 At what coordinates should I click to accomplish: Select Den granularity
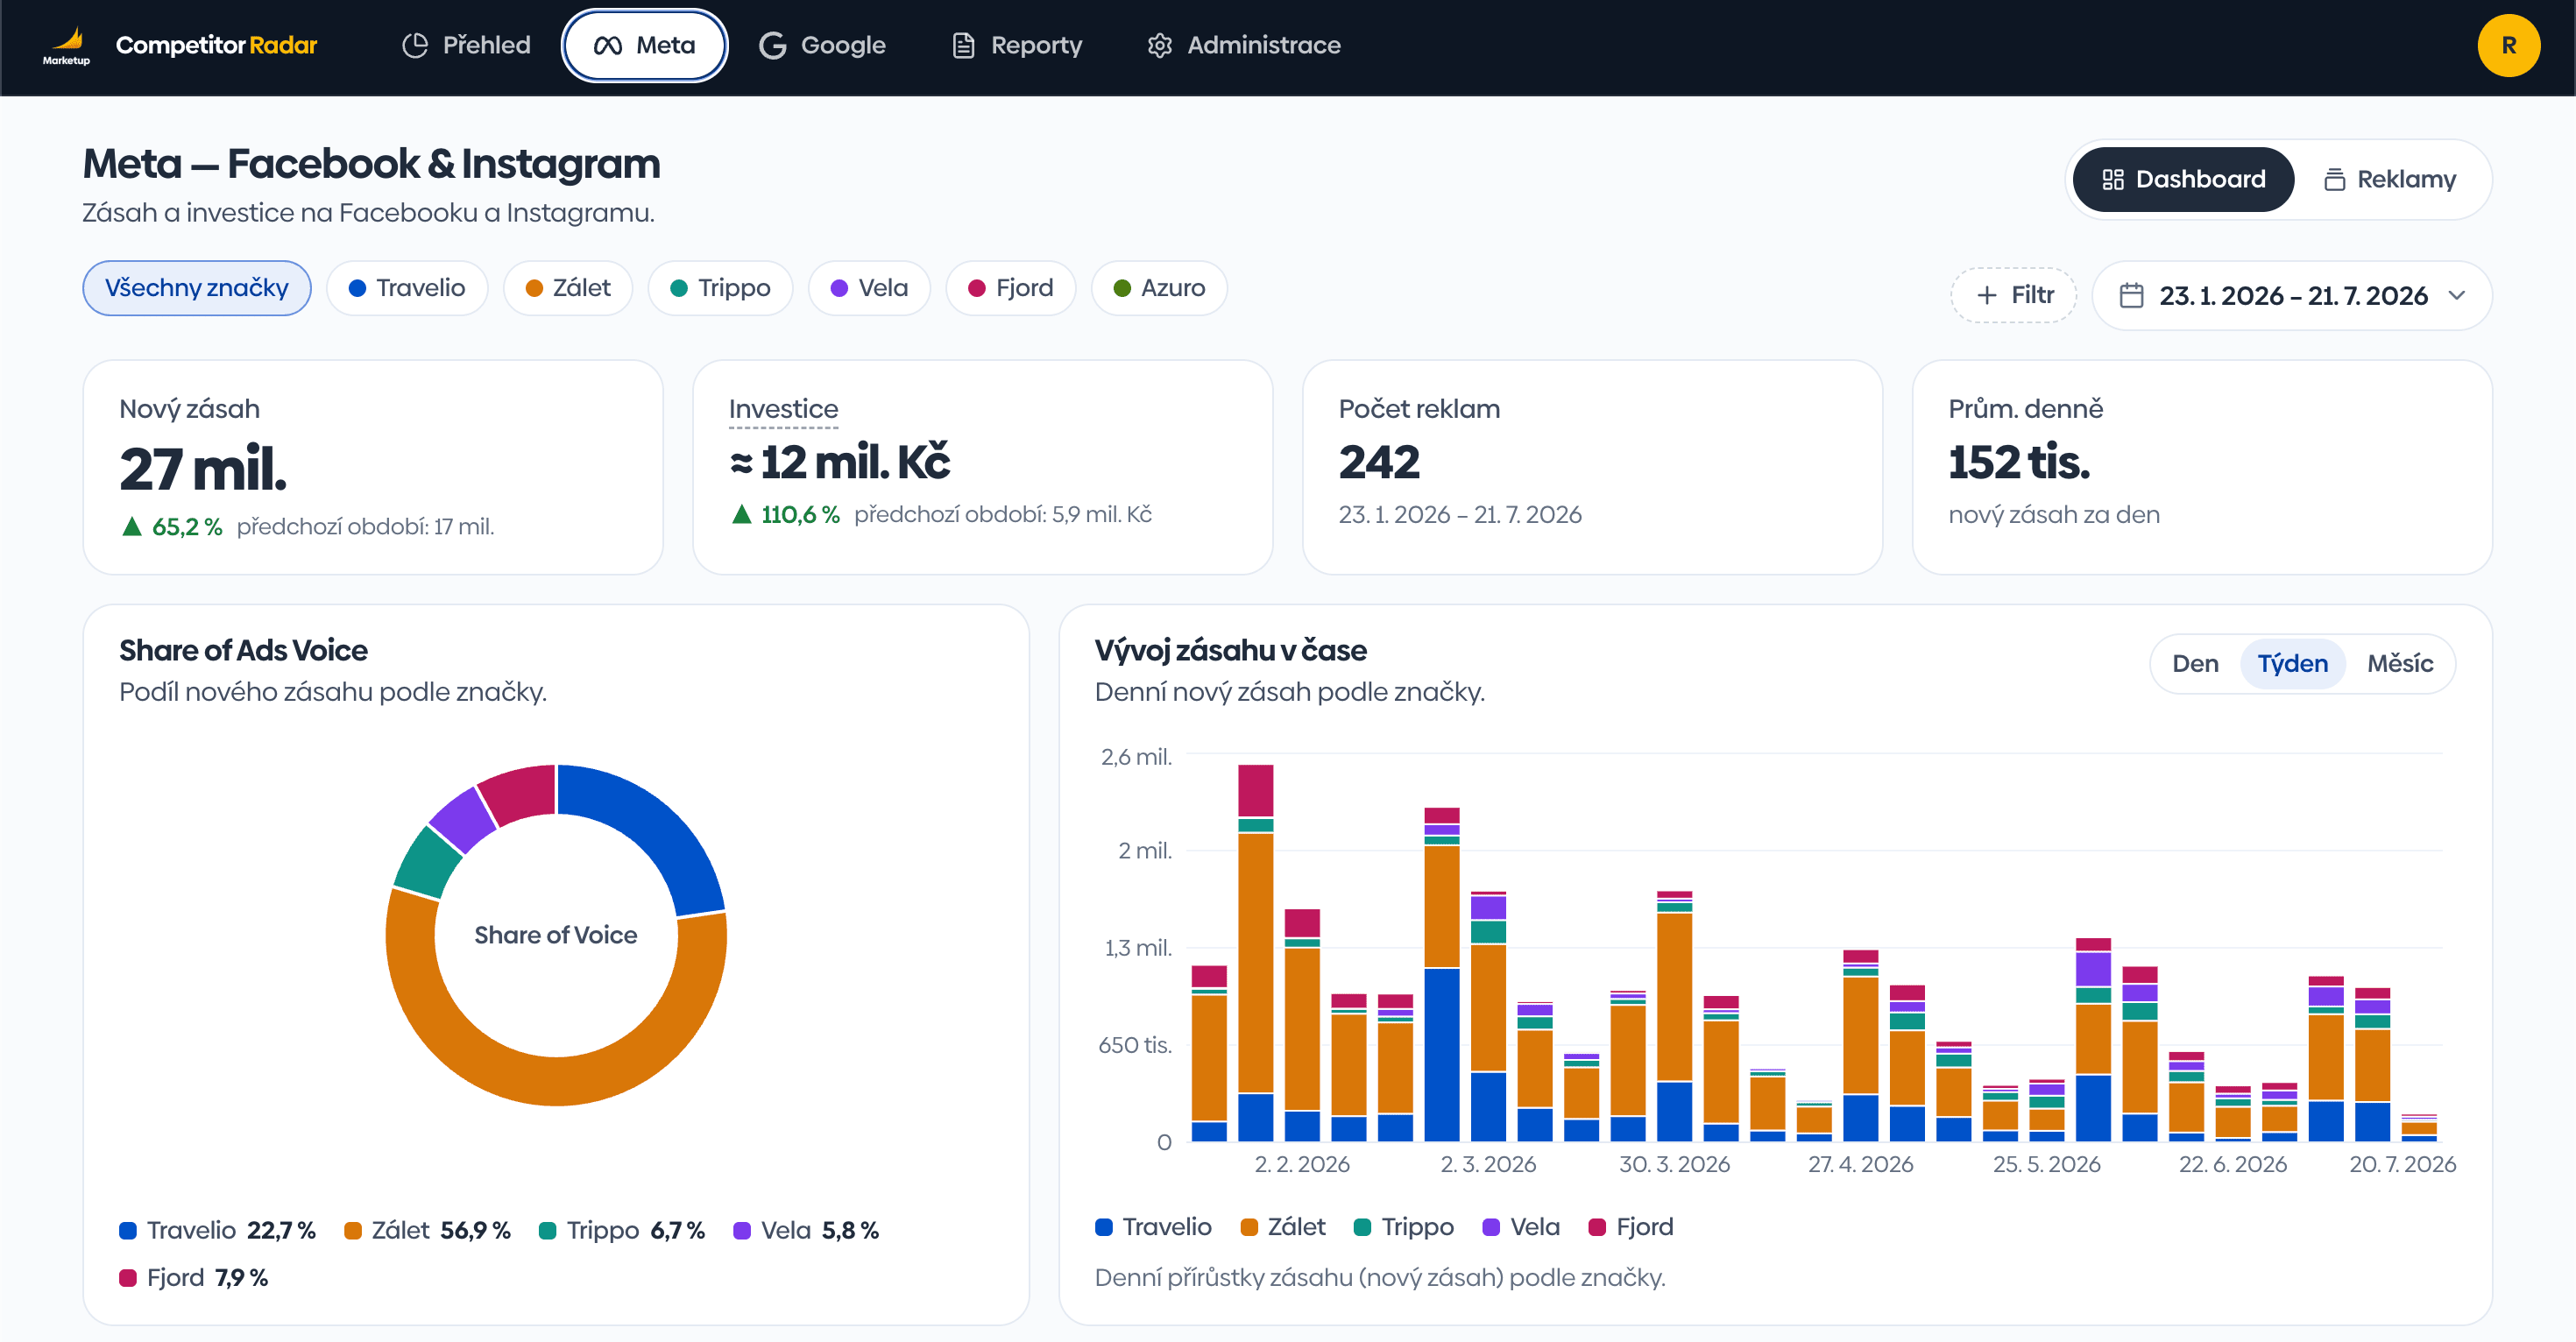[x=2195, y=664]
